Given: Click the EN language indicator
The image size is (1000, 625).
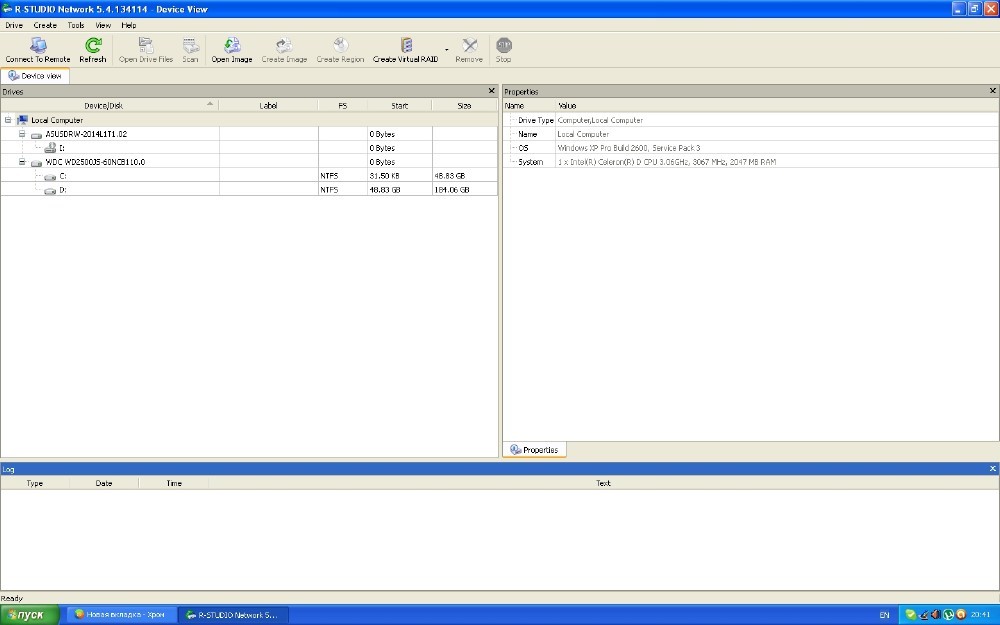Looking at the screenshot, I should [x=884, y=615].
